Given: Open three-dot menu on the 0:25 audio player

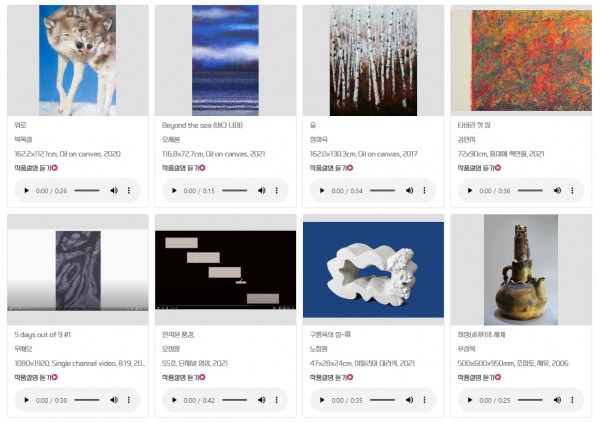Looking at the screenshot, I should tap(572, 400).
